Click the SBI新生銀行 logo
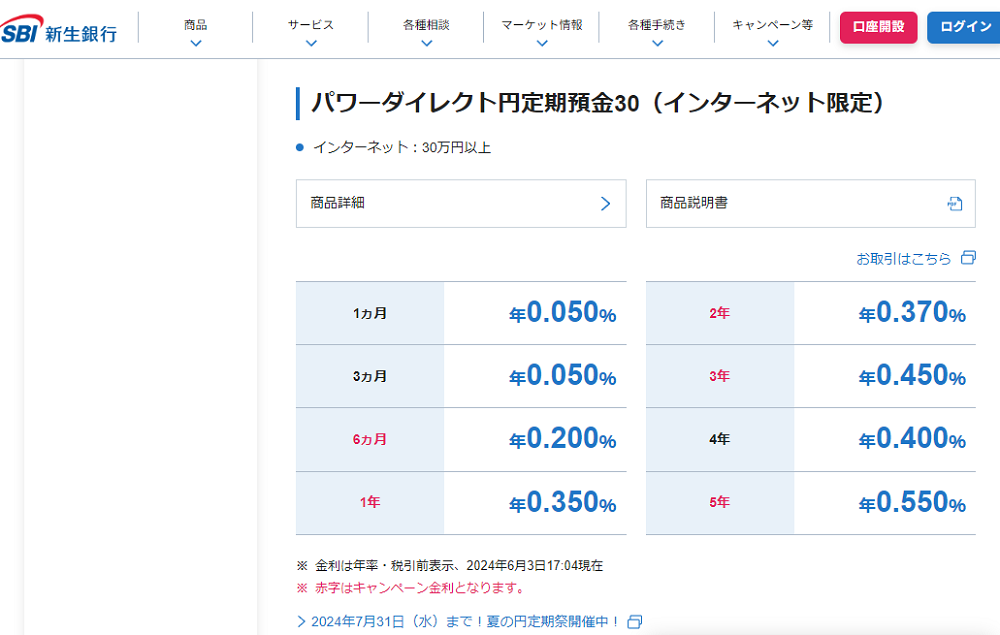 [x=59, y=29]
